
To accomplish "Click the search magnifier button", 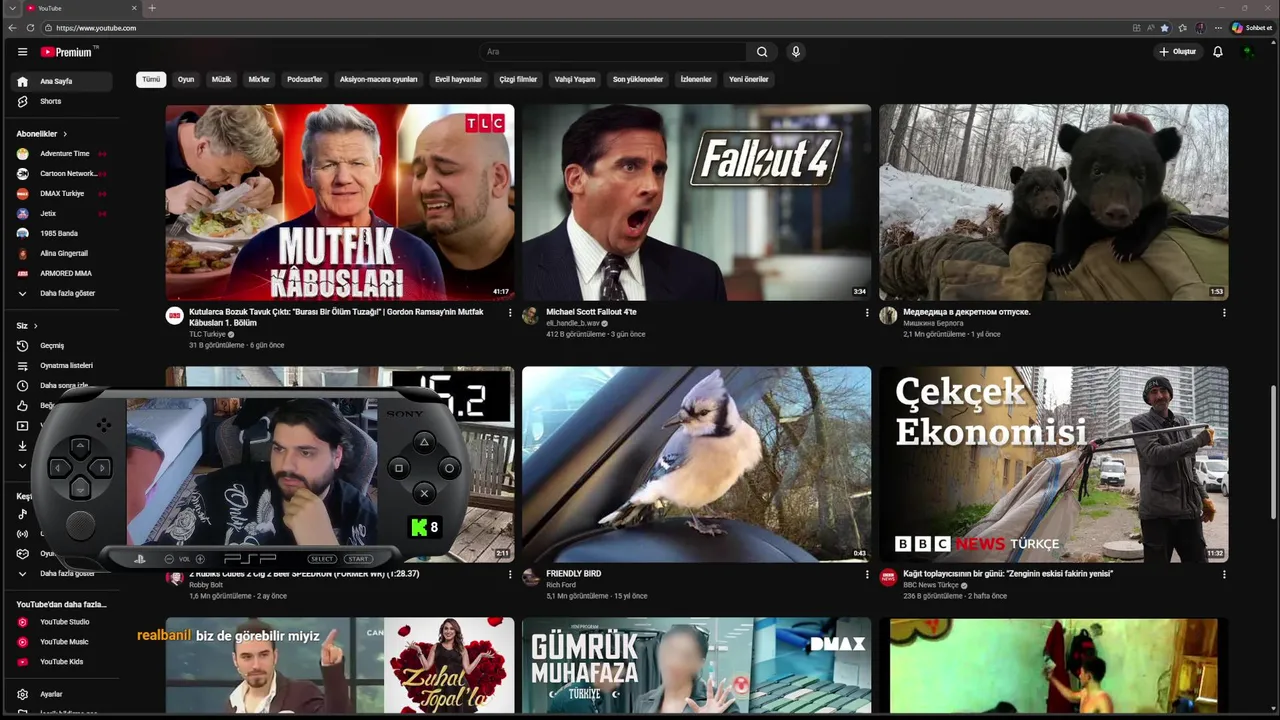I will (x=762, y=52).
